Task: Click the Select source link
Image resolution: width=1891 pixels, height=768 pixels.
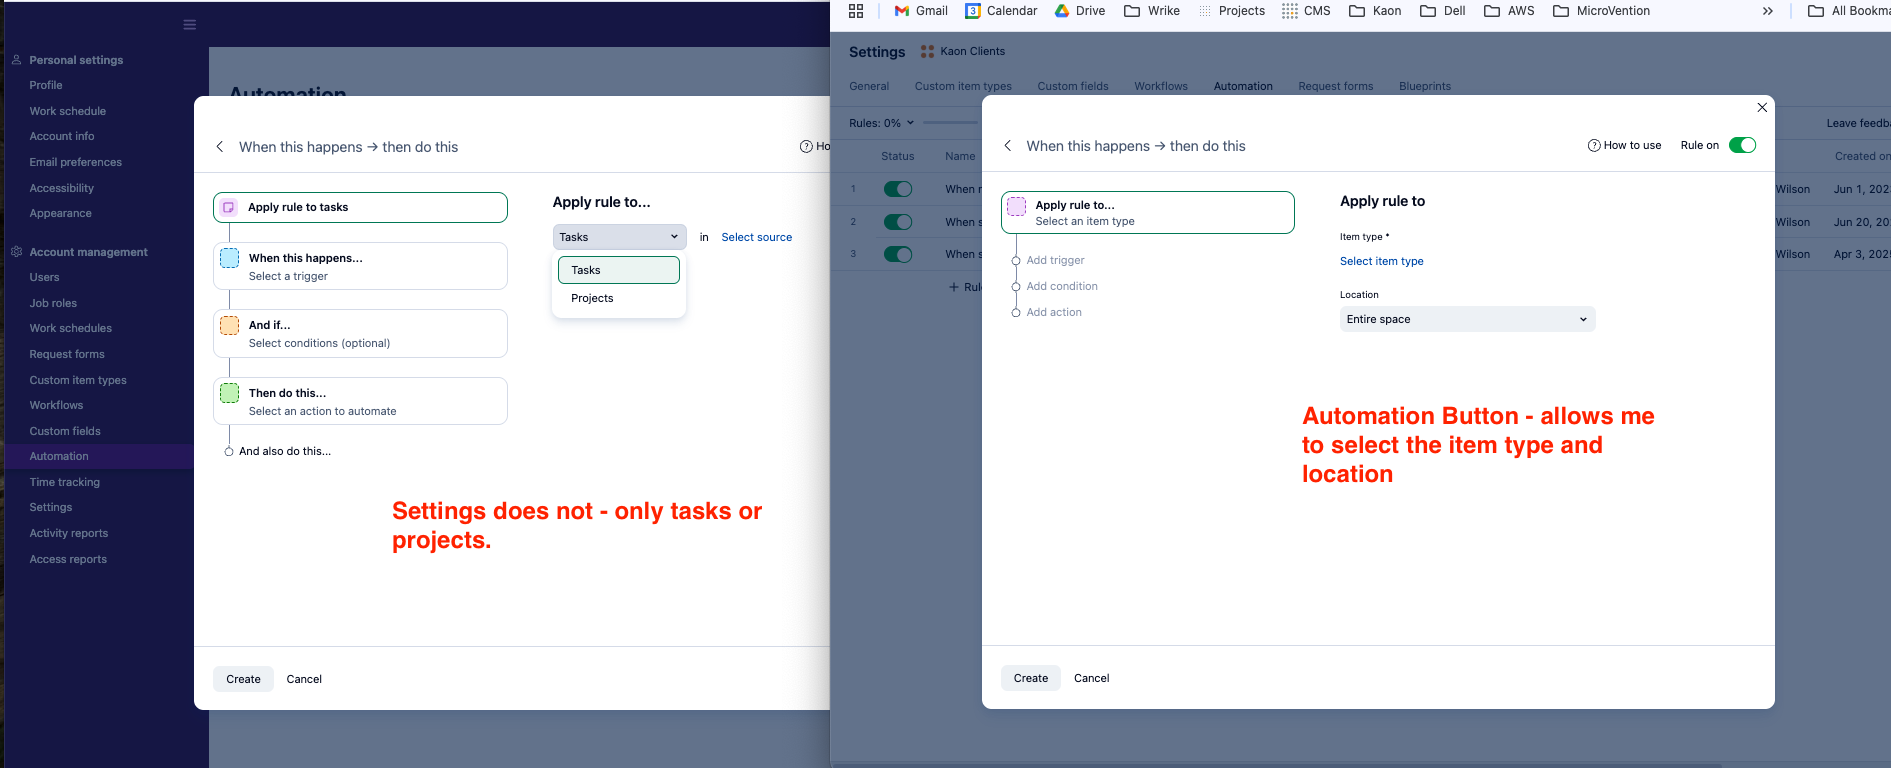Action: point(757,237)
